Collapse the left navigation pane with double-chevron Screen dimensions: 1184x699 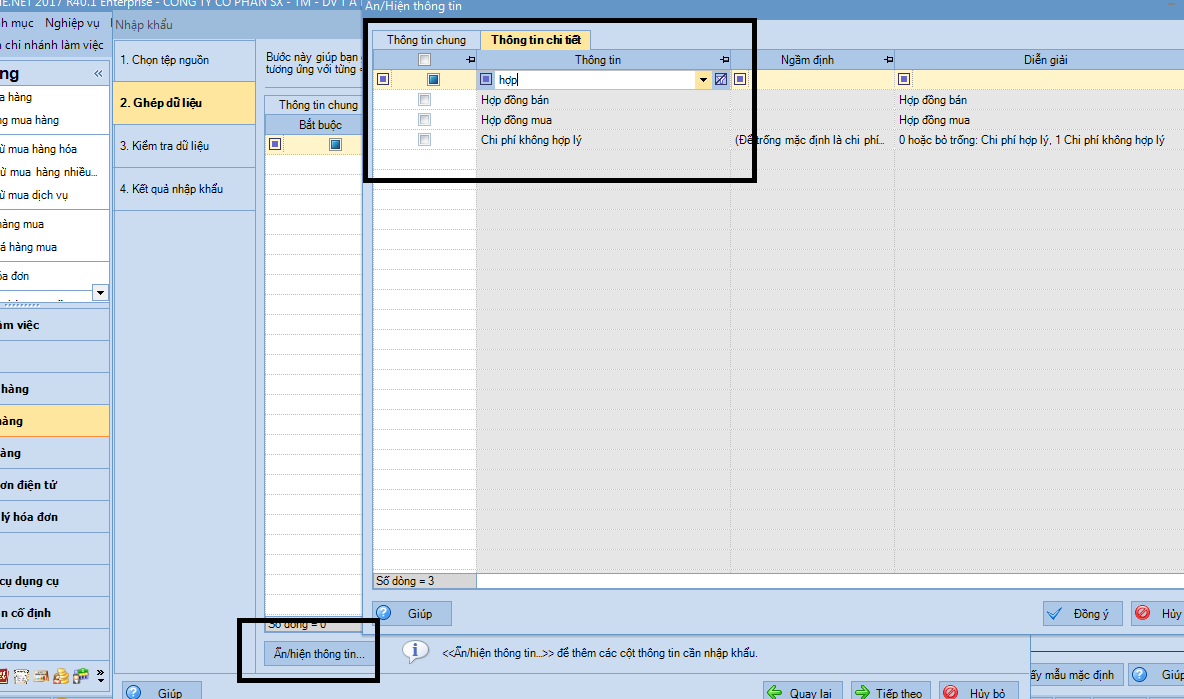click(x=98, y=73)
